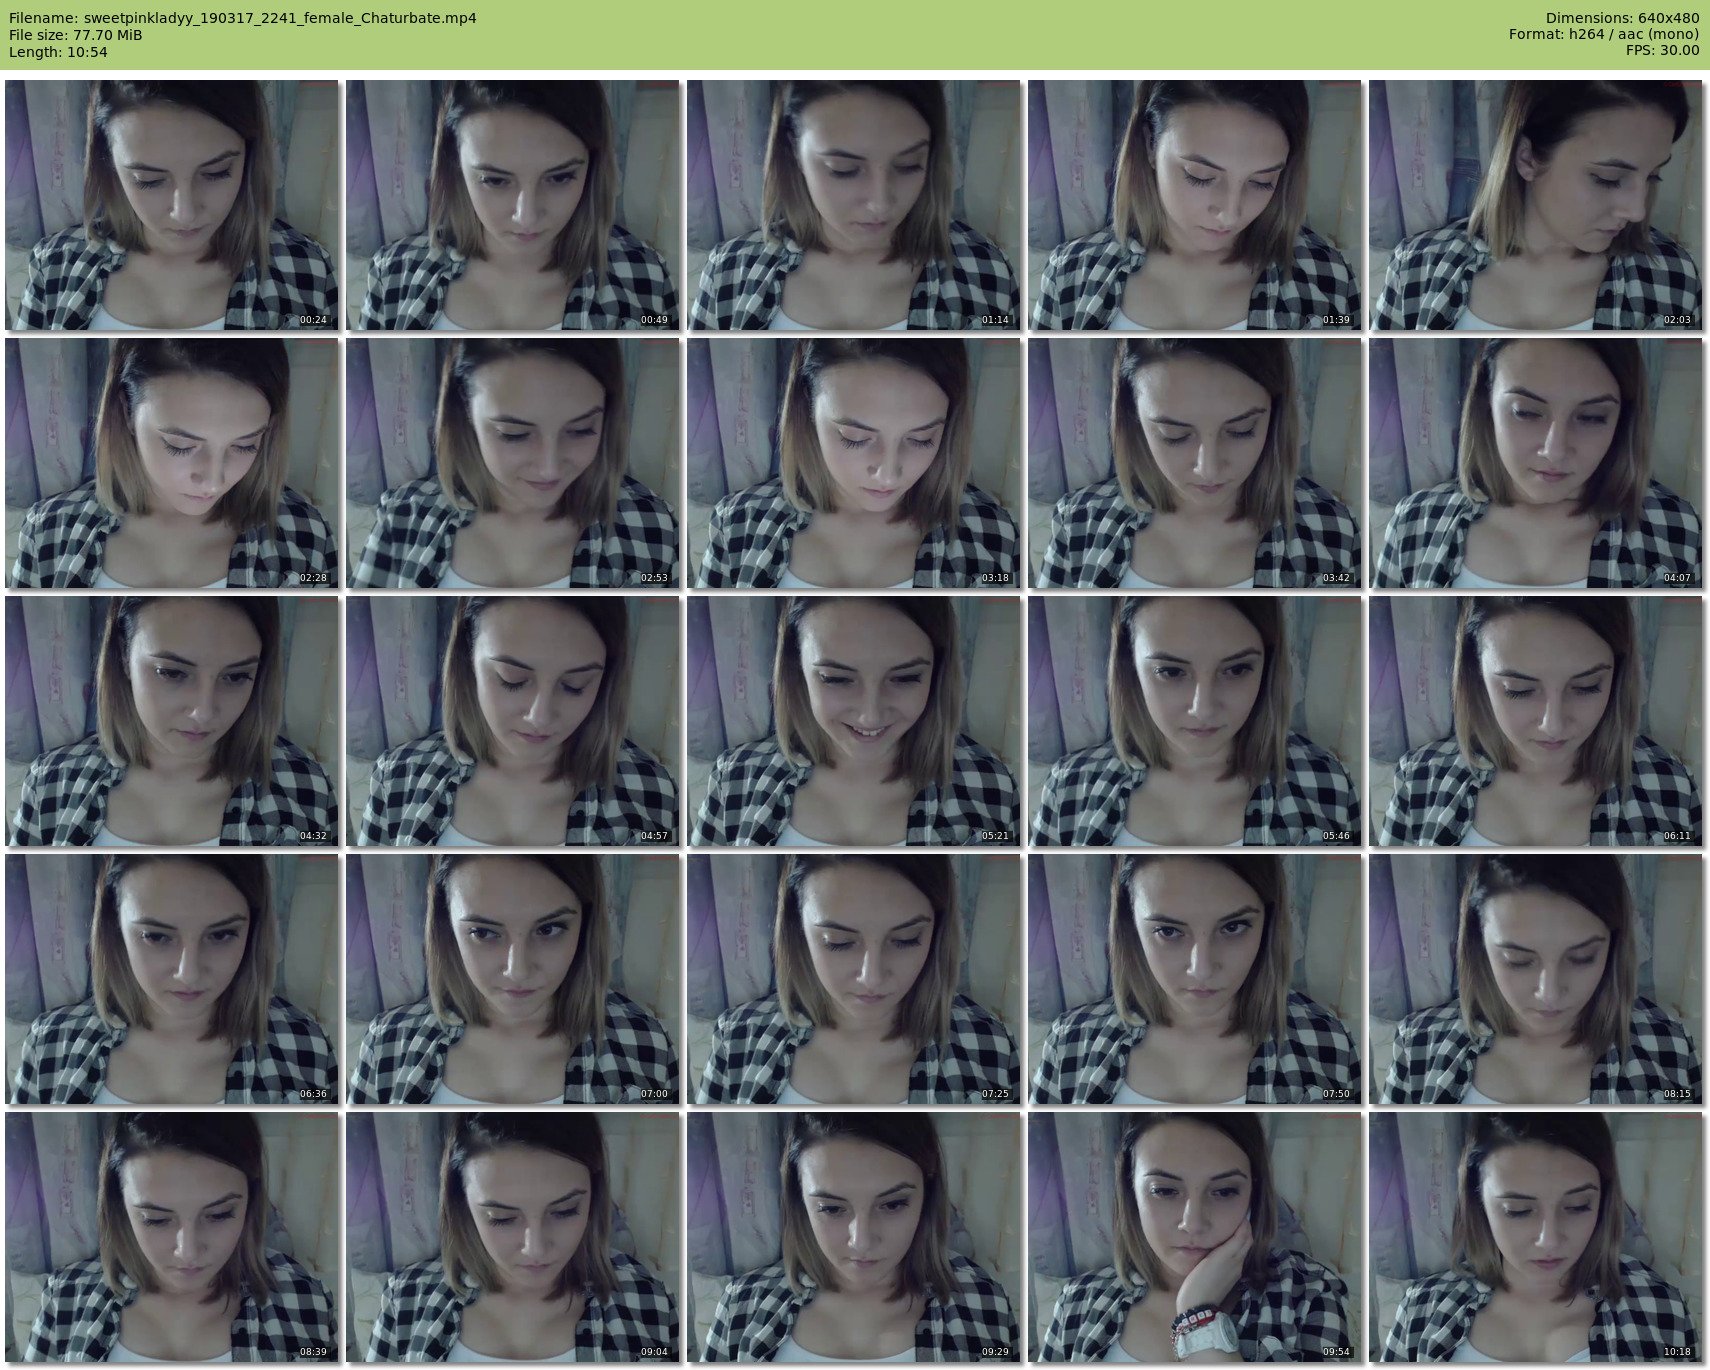Select the thumbnail marked 01:14
Viewport: 1710px width, 1370px height.
[853, 205]
